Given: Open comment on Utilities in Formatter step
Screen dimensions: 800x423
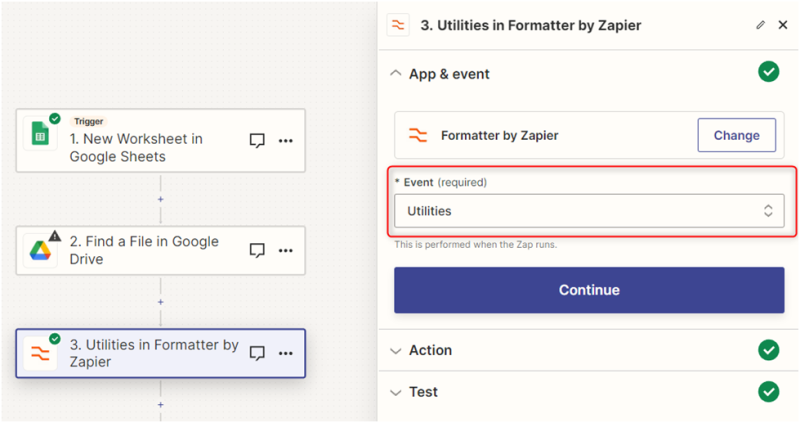Looking at the screenshot, I should (257, 353).
